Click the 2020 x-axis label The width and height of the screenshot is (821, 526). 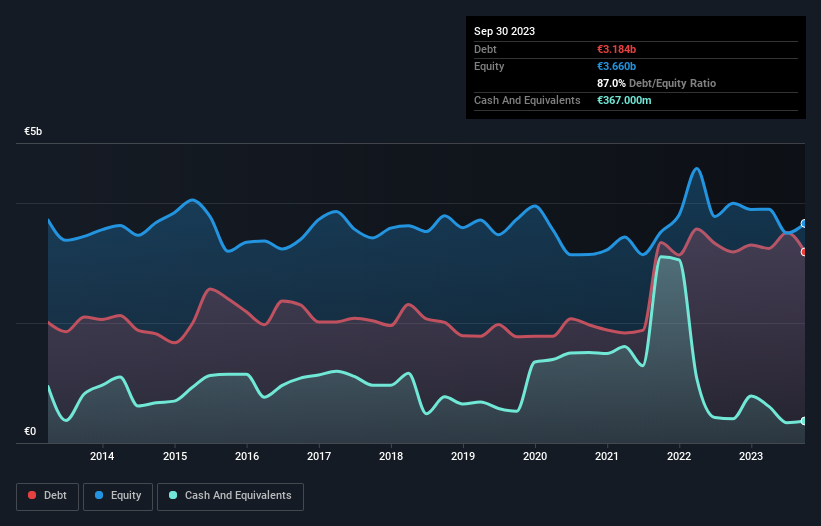(x=535, y=456)
